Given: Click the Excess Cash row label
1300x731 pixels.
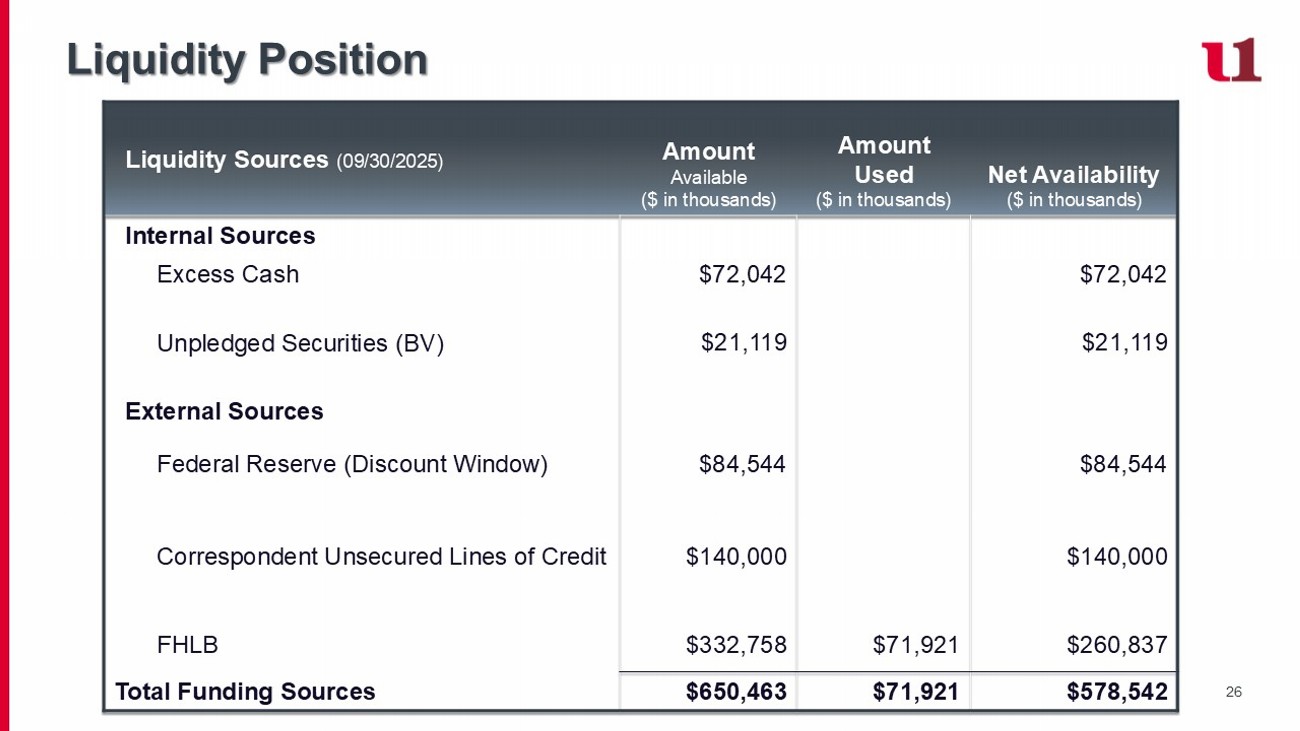Looking at the screenshot, I should point(228,275).
